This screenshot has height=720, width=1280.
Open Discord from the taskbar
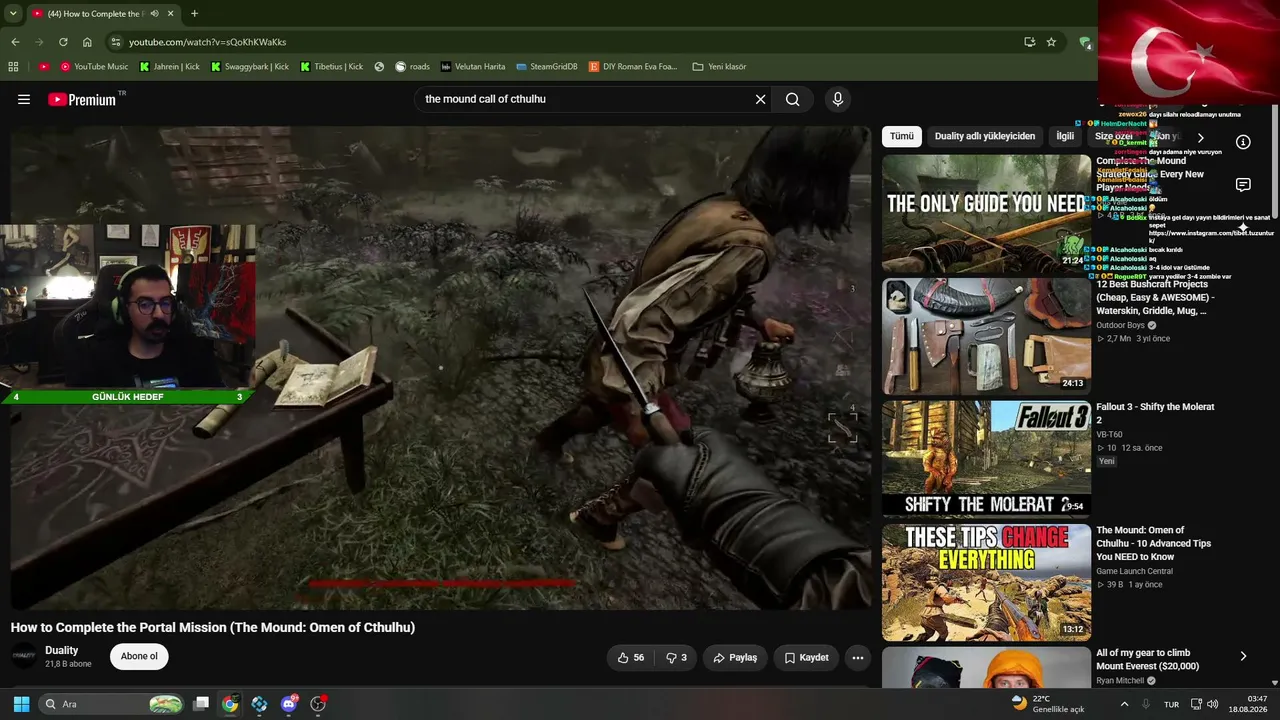[289, 704]
